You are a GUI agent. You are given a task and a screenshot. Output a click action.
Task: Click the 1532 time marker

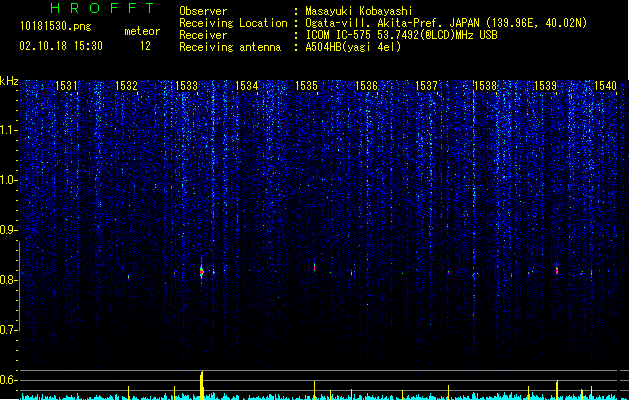pyautogui.click(x=126, y=85)
